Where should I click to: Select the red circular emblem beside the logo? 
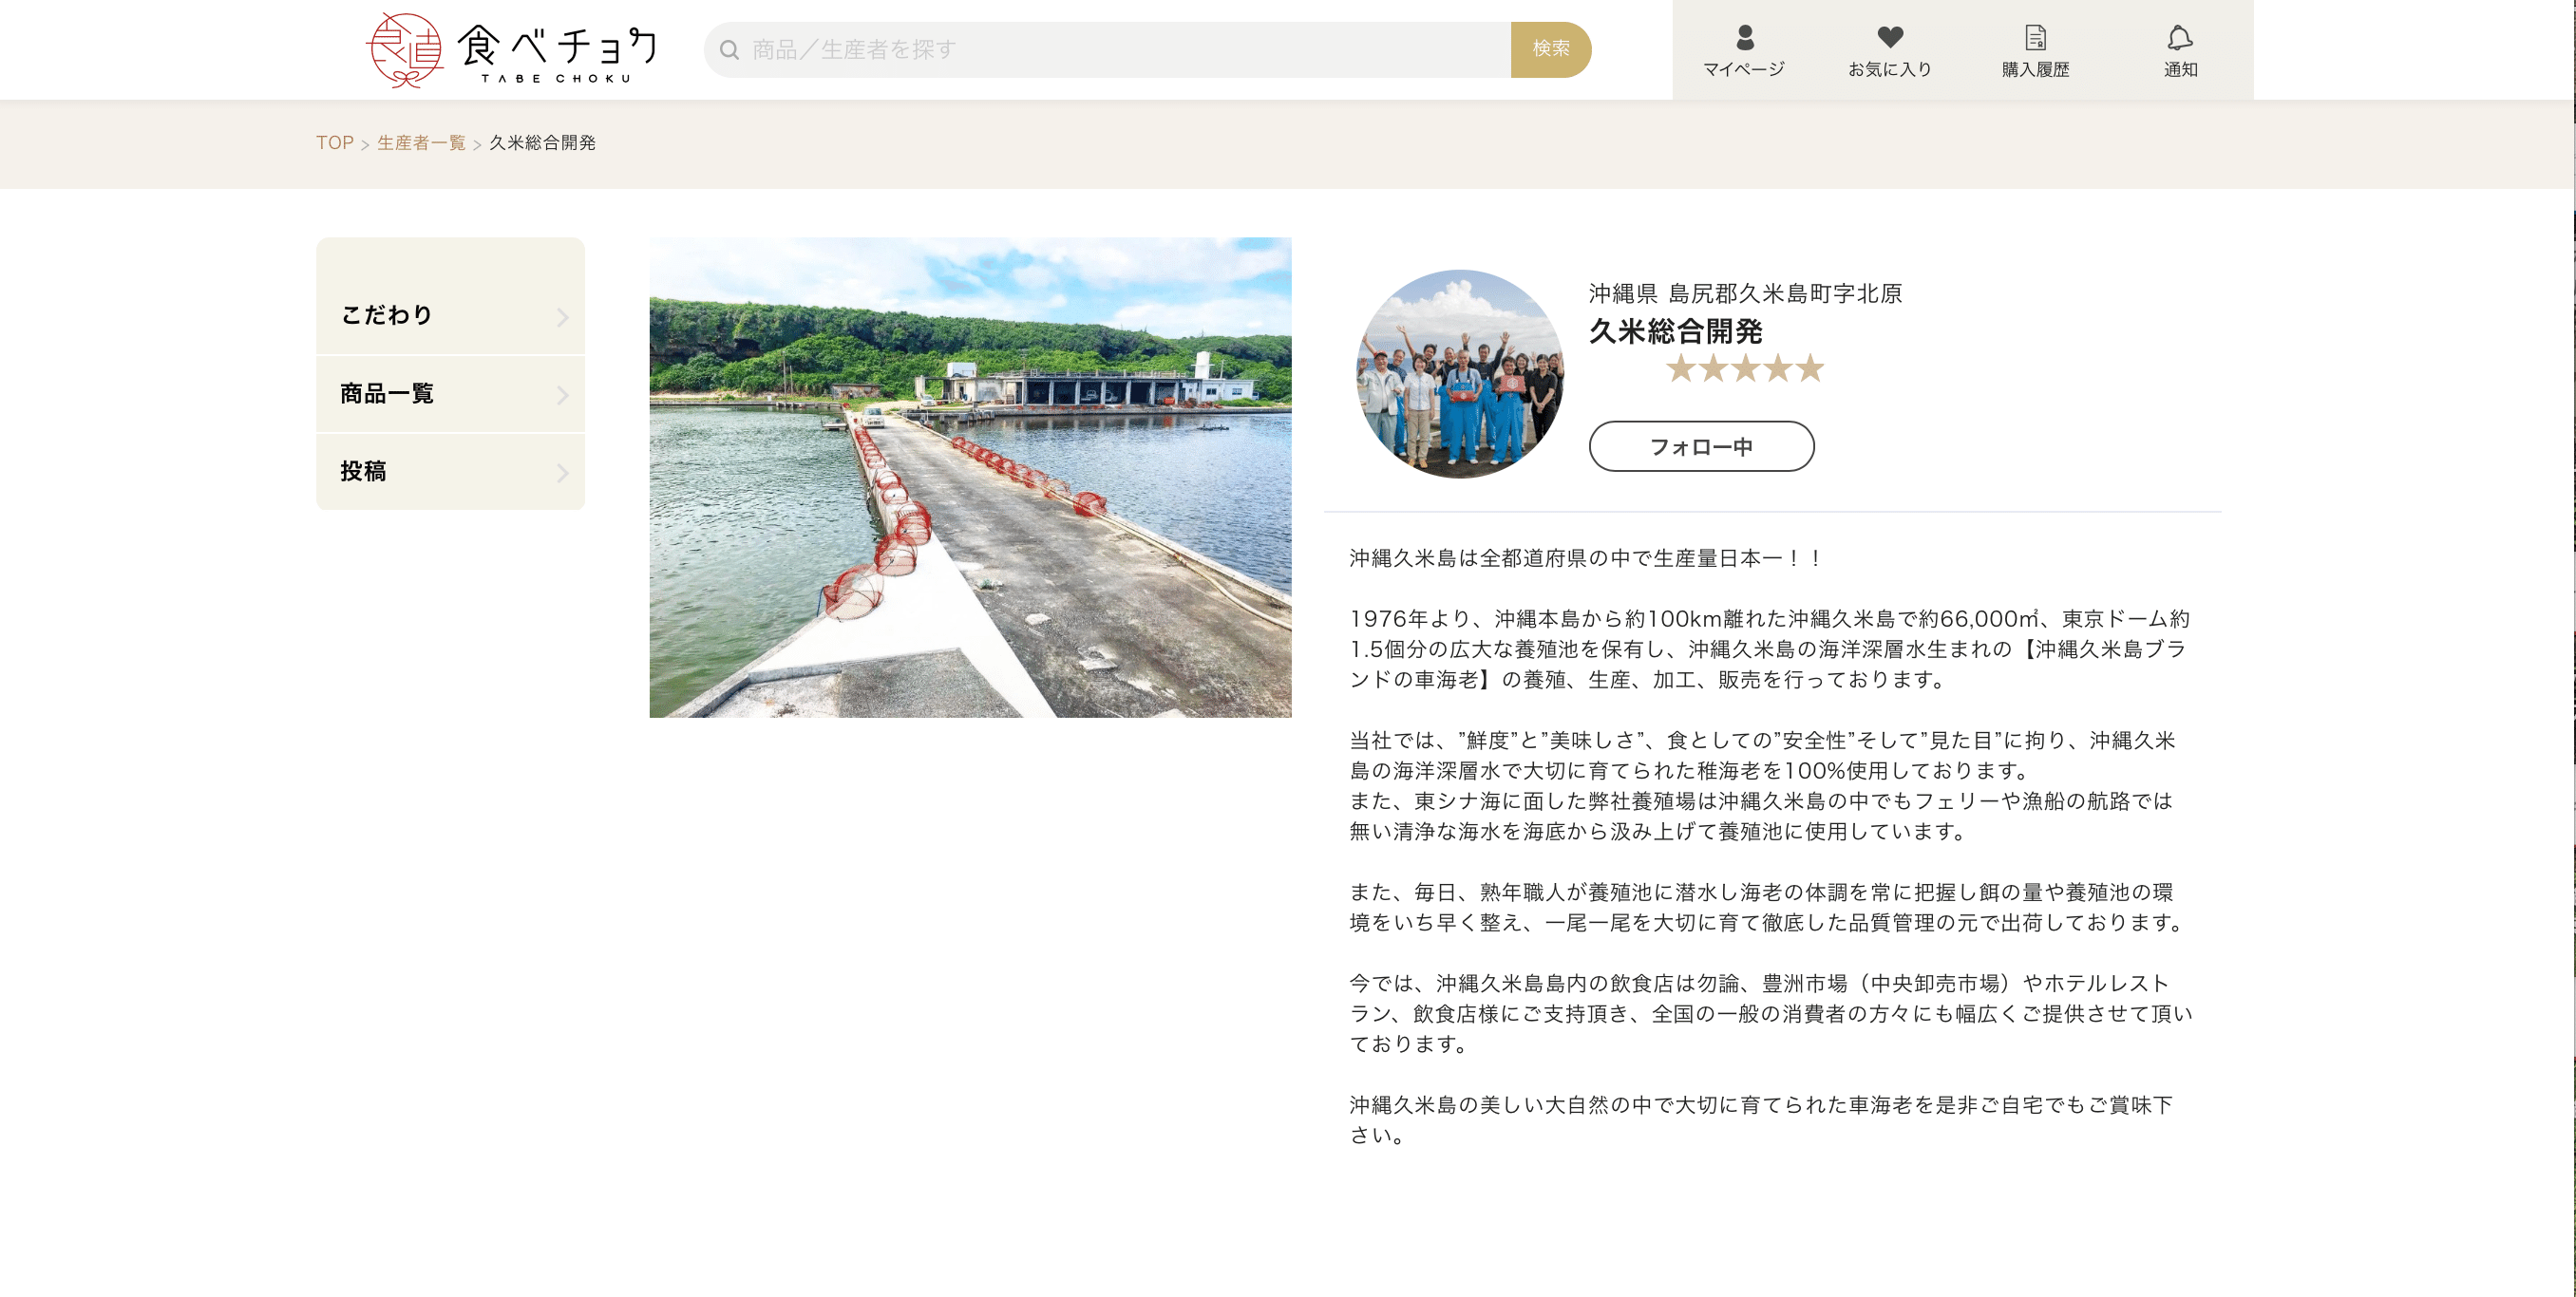404,47
